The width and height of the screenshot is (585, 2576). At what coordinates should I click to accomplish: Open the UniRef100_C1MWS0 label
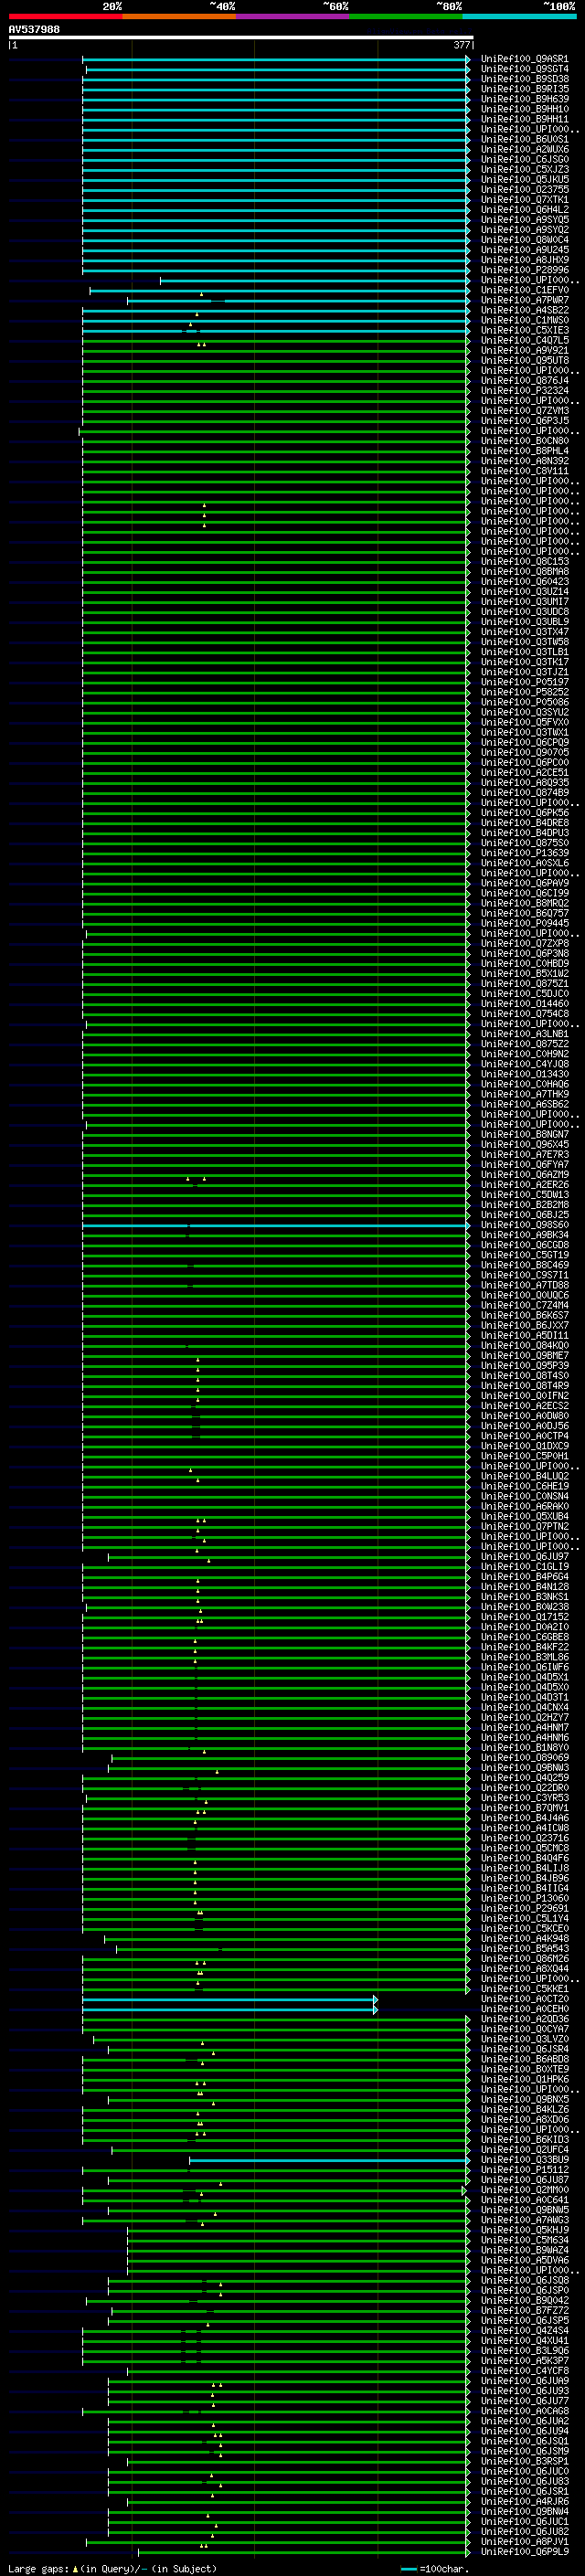point(525,320)
